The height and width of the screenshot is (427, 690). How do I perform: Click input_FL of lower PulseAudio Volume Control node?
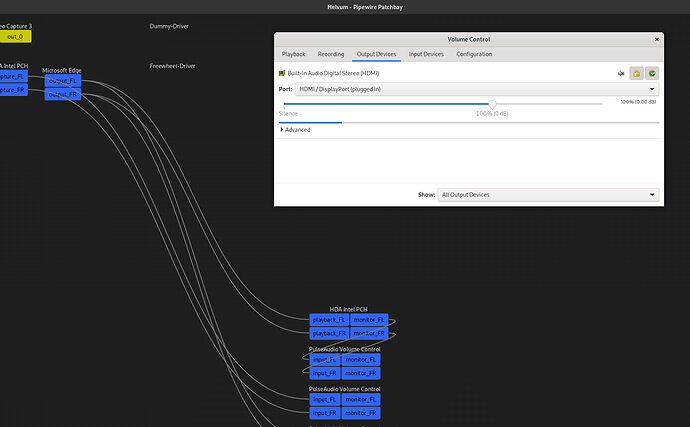point(325,400)
